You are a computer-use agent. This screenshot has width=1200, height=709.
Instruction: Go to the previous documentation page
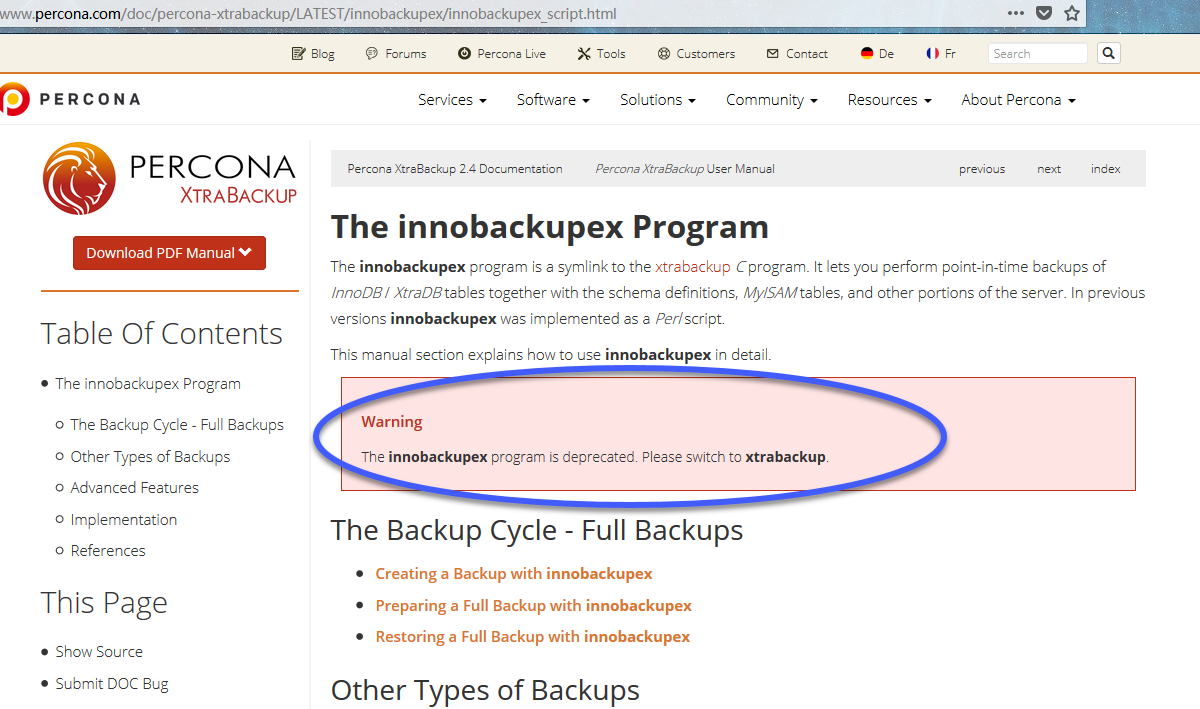(x=982, y=169)
